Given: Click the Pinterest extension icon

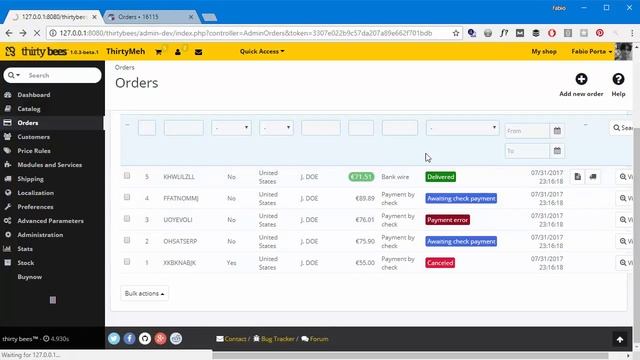Looking at the screenshot, I should point(600,33).
